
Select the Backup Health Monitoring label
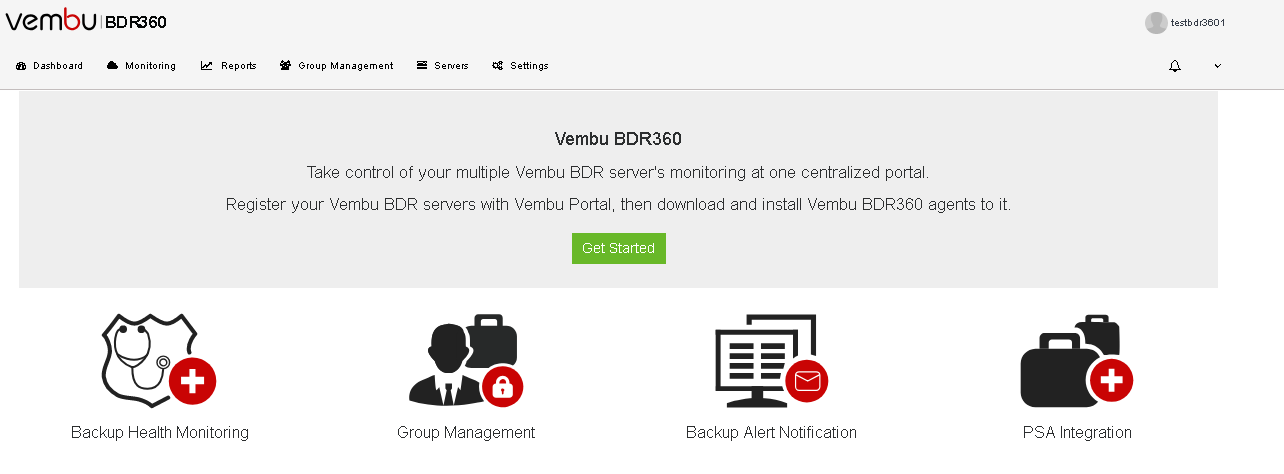point(160,433)
